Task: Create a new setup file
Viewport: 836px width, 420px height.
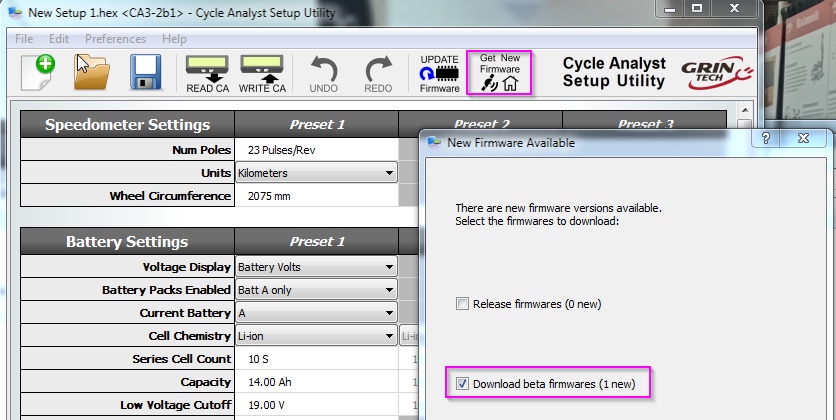Action: click(x=38, y=71)
